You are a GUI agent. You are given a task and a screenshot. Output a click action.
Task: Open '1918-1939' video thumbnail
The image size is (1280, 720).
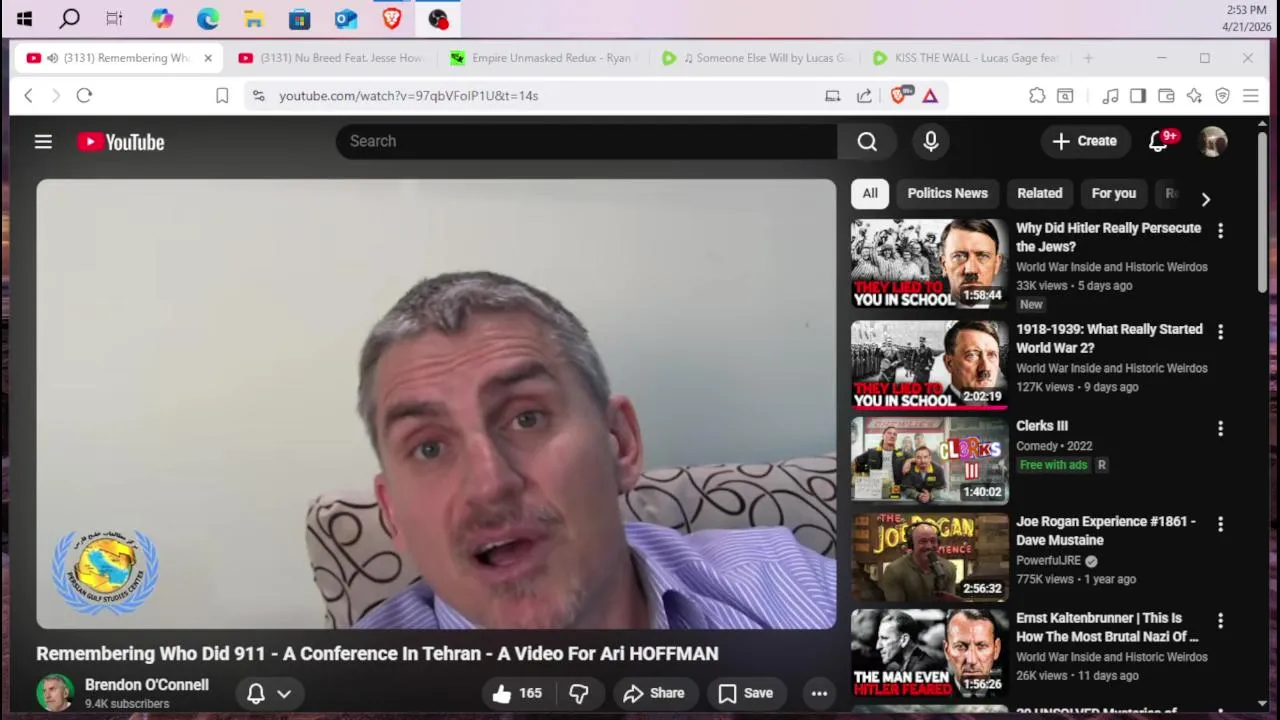point(930,364)
